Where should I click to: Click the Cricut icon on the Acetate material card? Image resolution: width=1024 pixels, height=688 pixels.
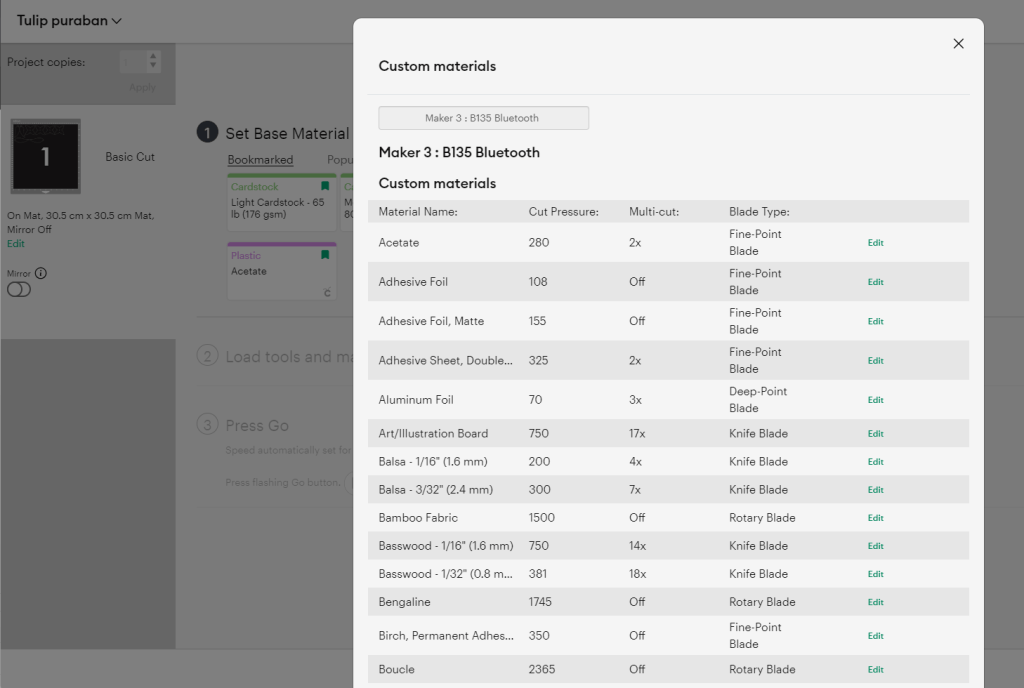(327, 290)
